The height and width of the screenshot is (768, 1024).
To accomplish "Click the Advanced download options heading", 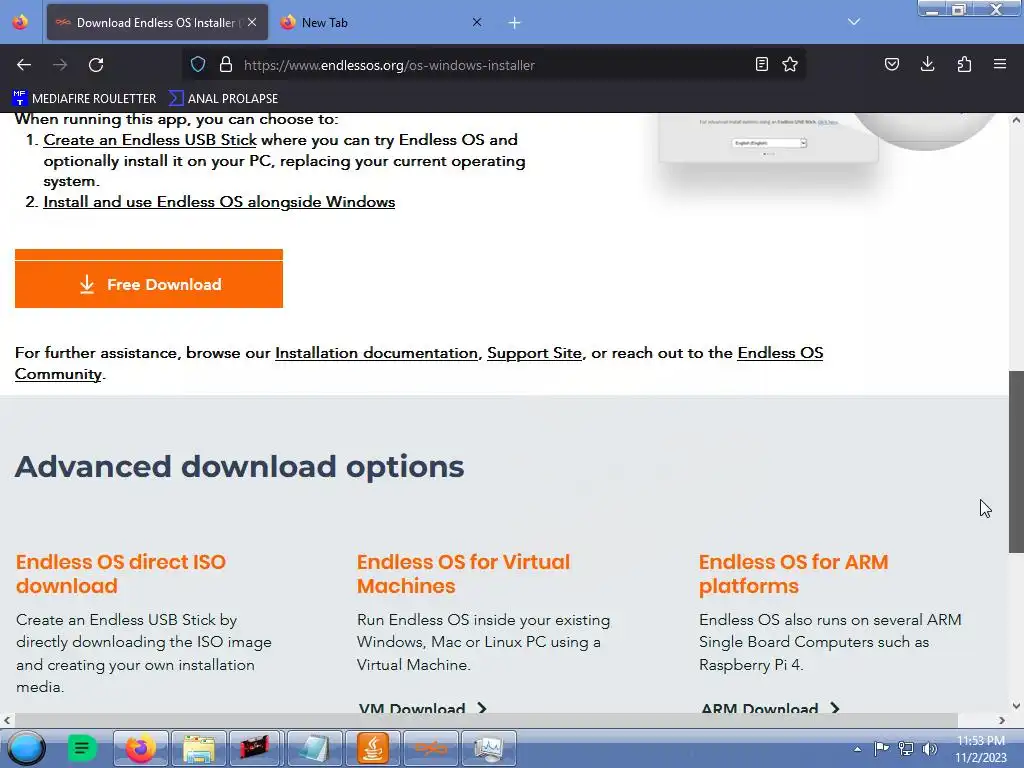I will click(240, 467).
